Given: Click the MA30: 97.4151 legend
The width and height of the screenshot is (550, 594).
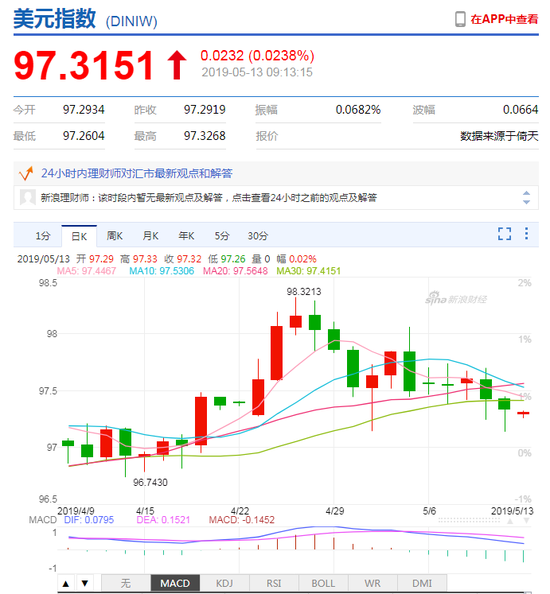Looking at the screenshot, I should point(308,271).
